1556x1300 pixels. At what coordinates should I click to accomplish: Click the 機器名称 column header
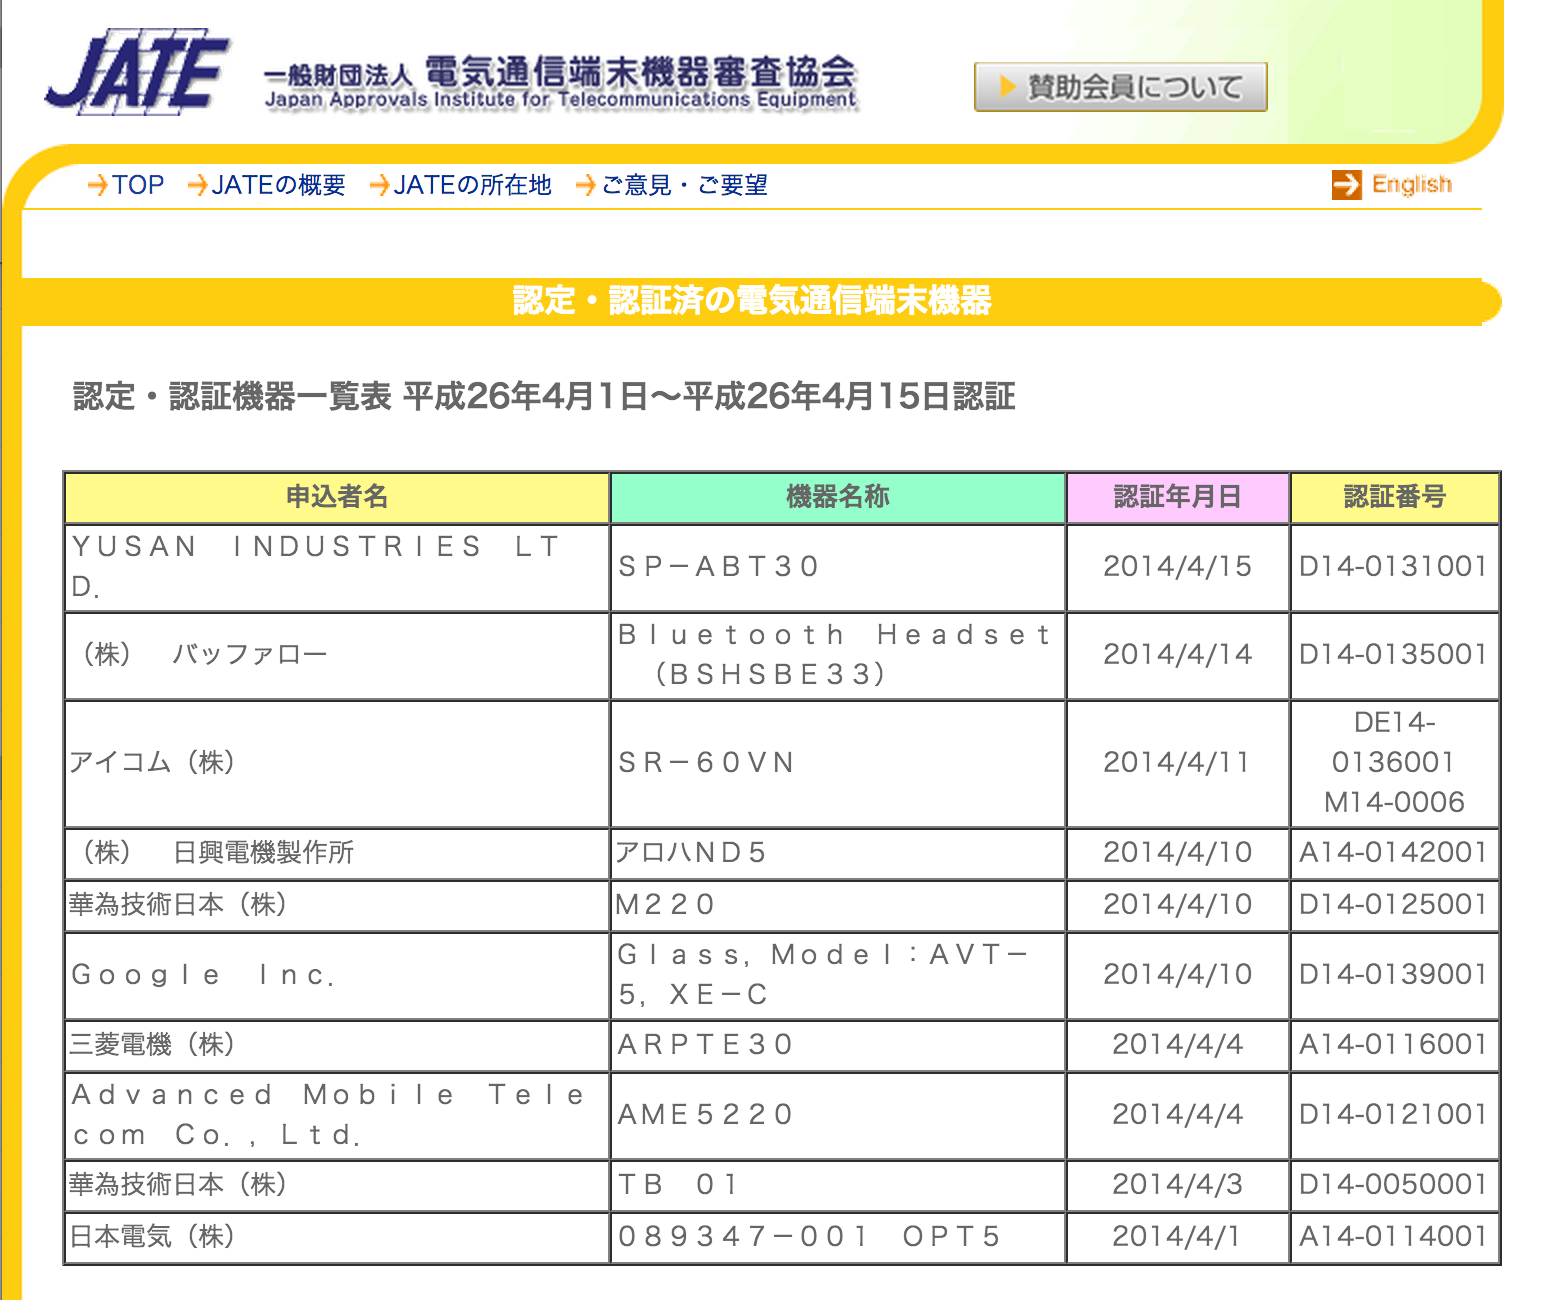click(x=838, y=497)
